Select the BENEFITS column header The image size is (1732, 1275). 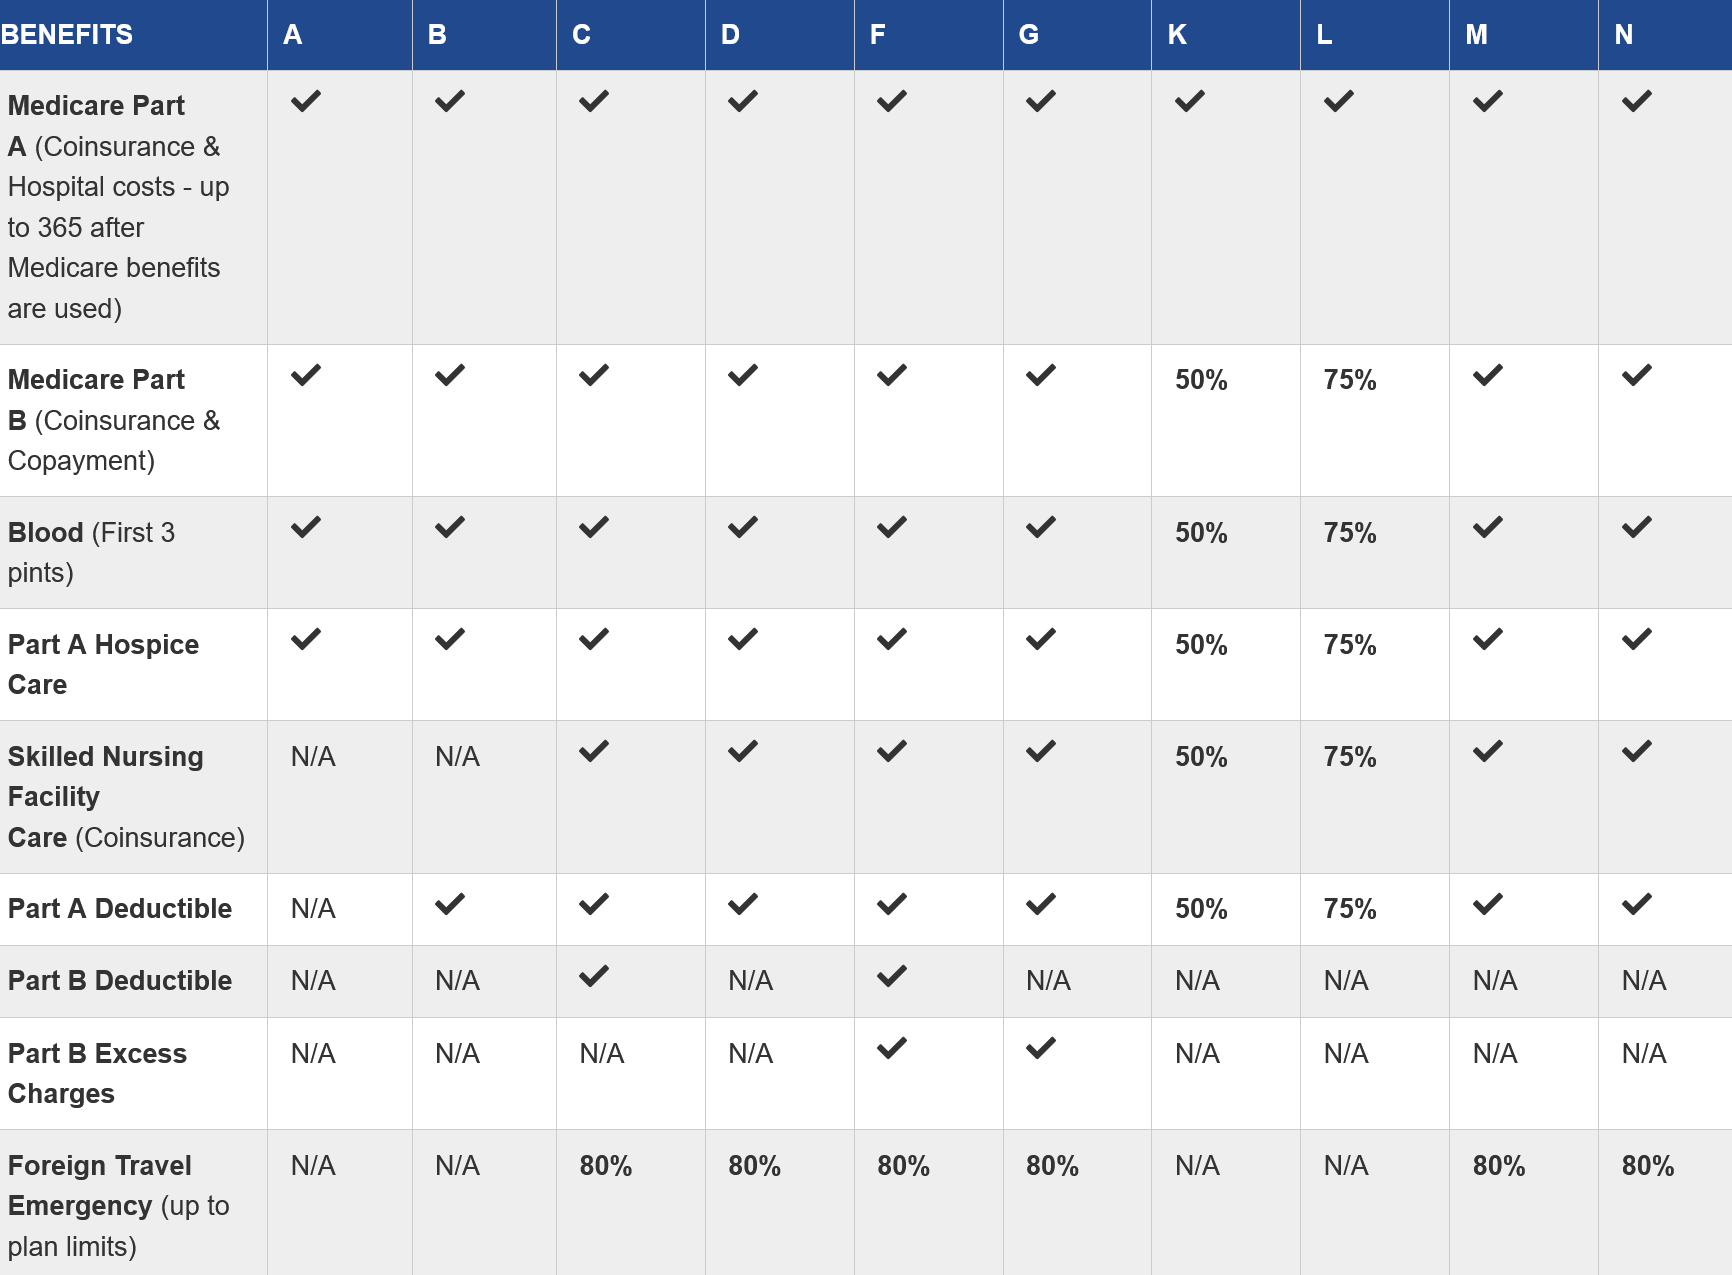coord(67,35)
